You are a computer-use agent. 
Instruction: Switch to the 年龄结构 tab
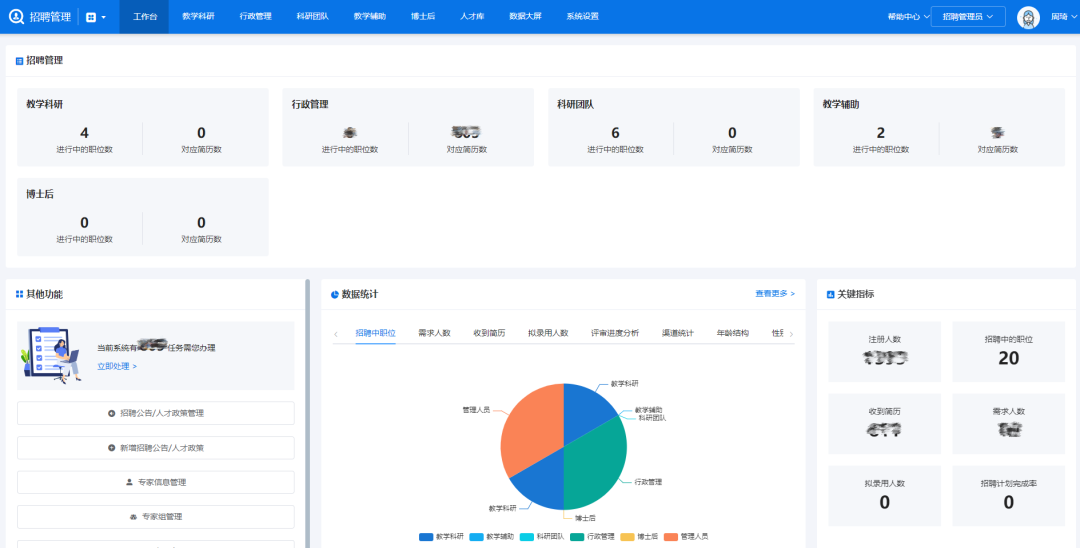(x=733, y=333)
